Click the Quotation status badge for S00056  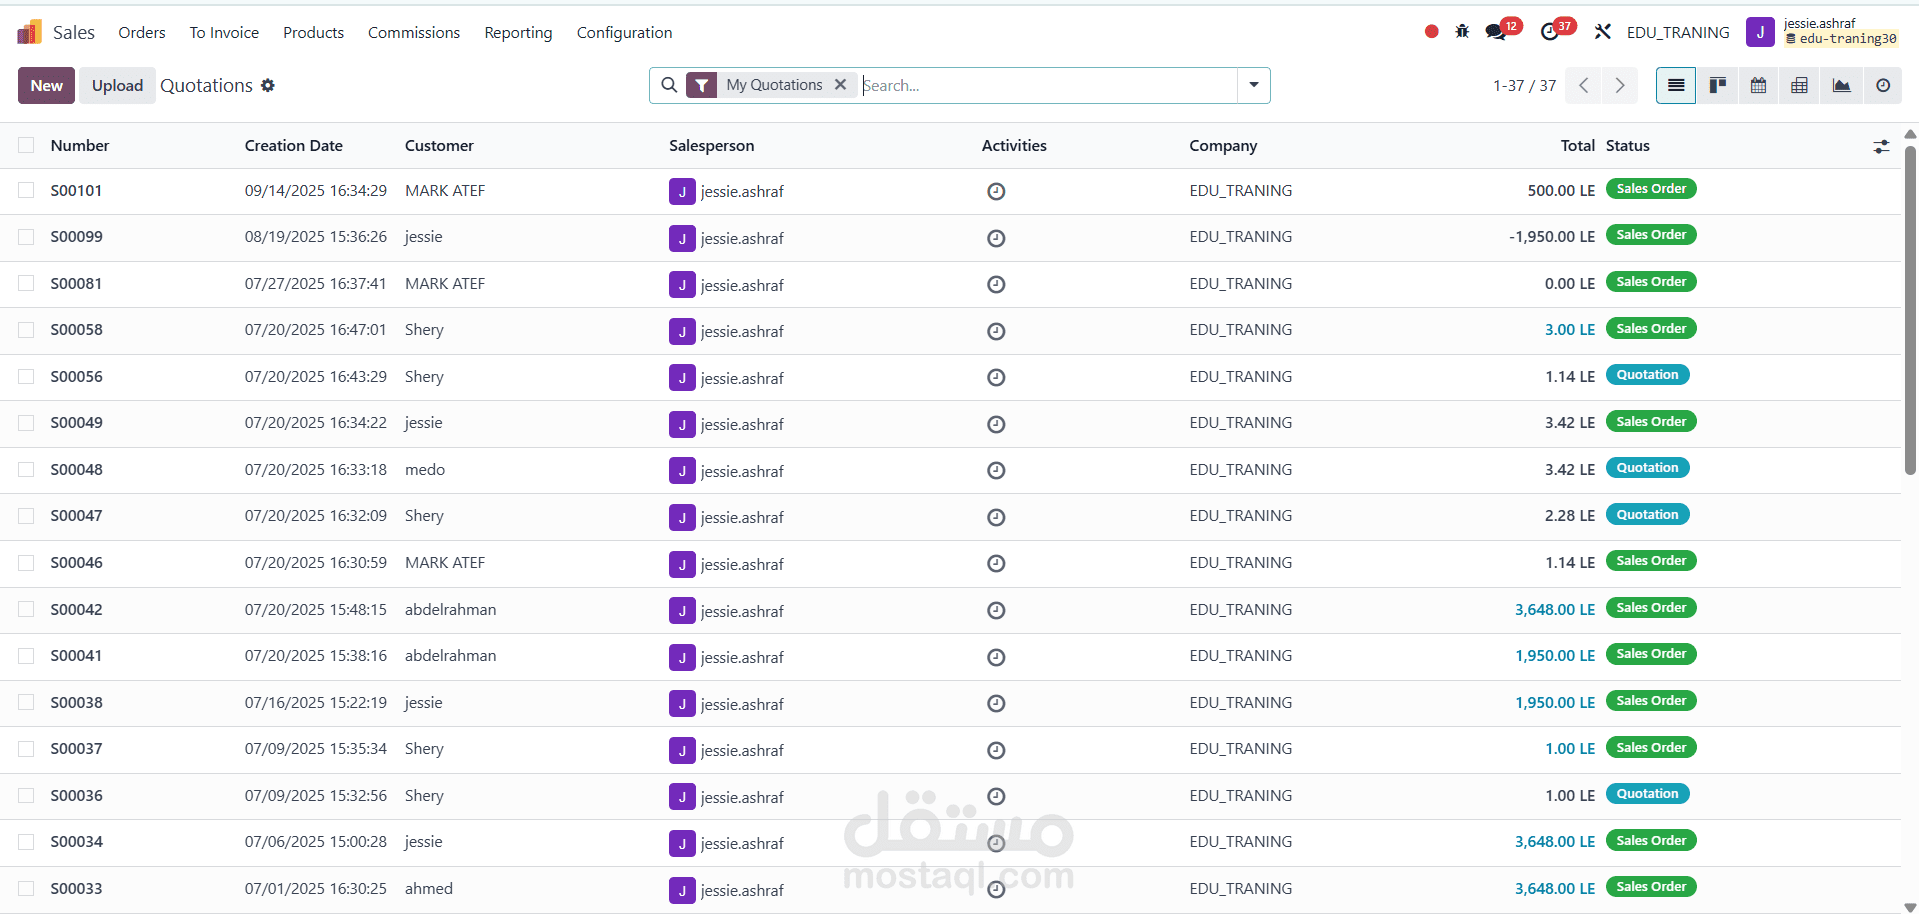[x=1648, y=375]
